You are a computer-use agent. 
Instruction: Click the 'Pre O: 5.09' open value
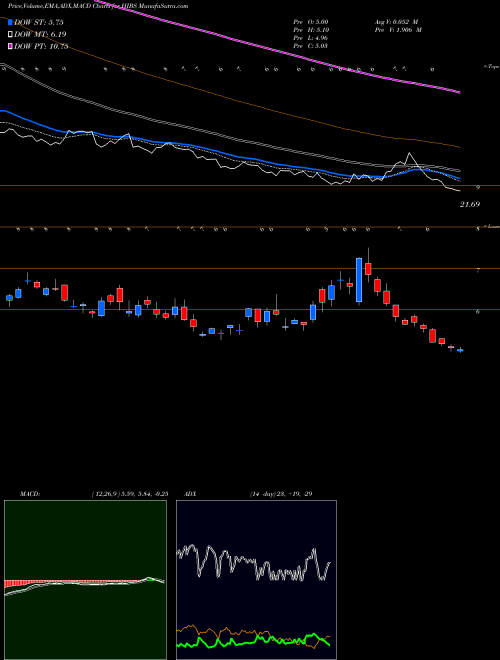(311, 22)
